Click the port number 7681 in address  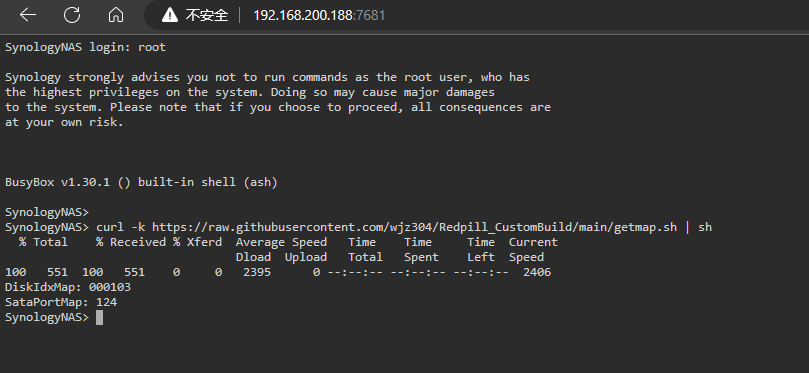(x=370, y=15)
